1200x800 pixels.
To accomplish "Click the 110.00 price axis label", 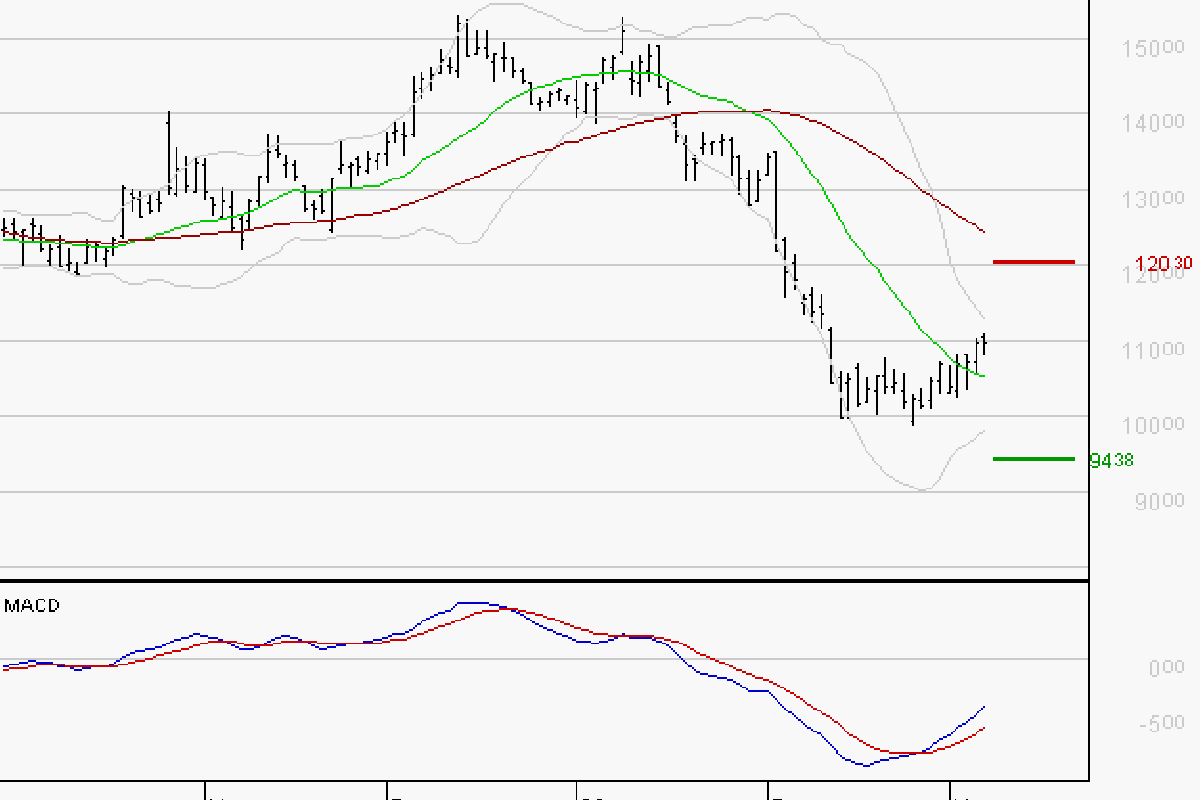I will coord(1158,350).
